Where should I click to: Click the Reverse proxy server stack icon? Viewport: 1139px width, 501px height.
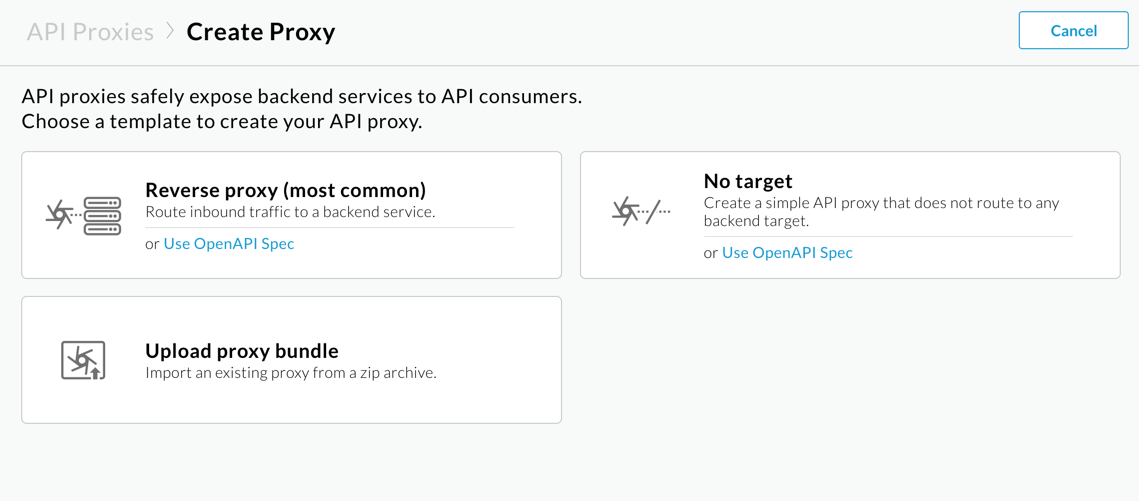coord(102,216)
